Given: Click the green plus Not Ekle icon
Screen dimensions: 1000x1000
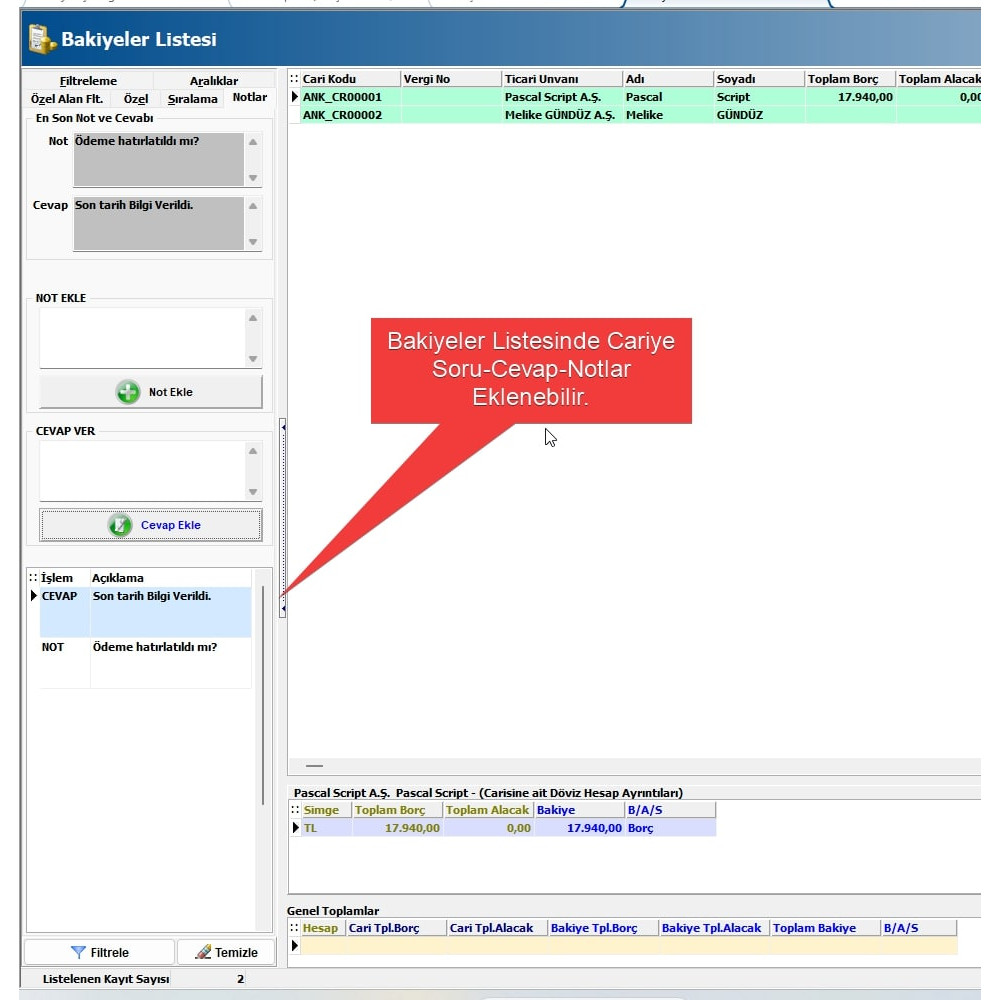Looking at the screenshot, I should tap(128, 392).
